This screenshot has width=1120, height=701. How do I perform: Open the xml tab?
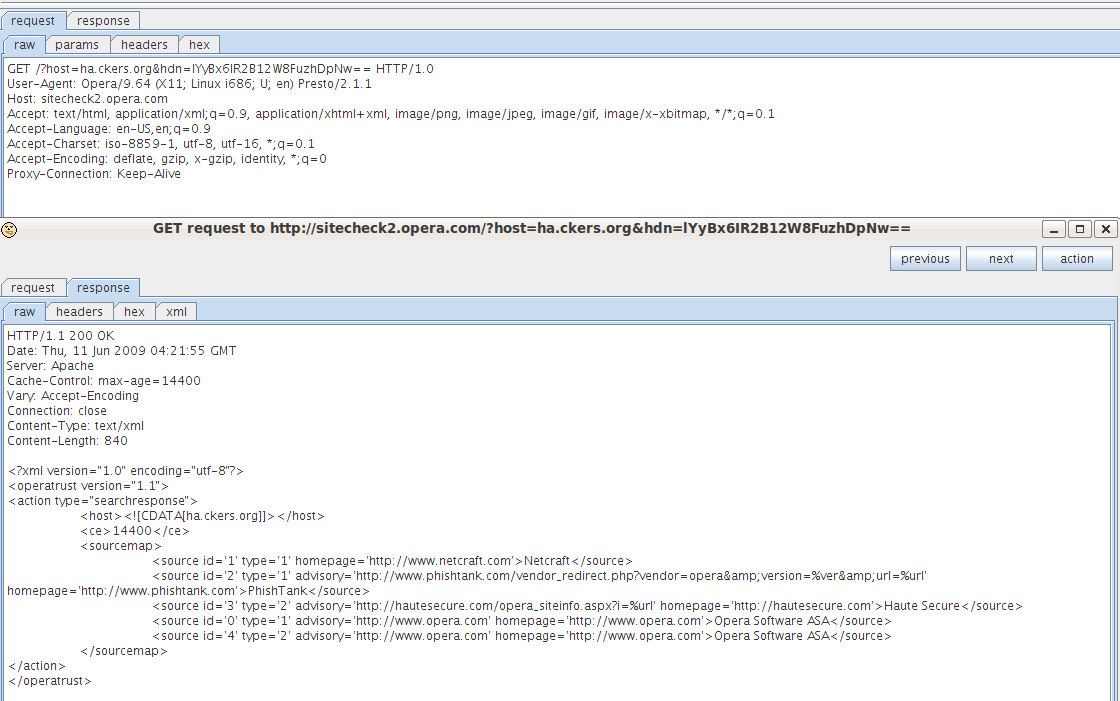tap(176, 312)
